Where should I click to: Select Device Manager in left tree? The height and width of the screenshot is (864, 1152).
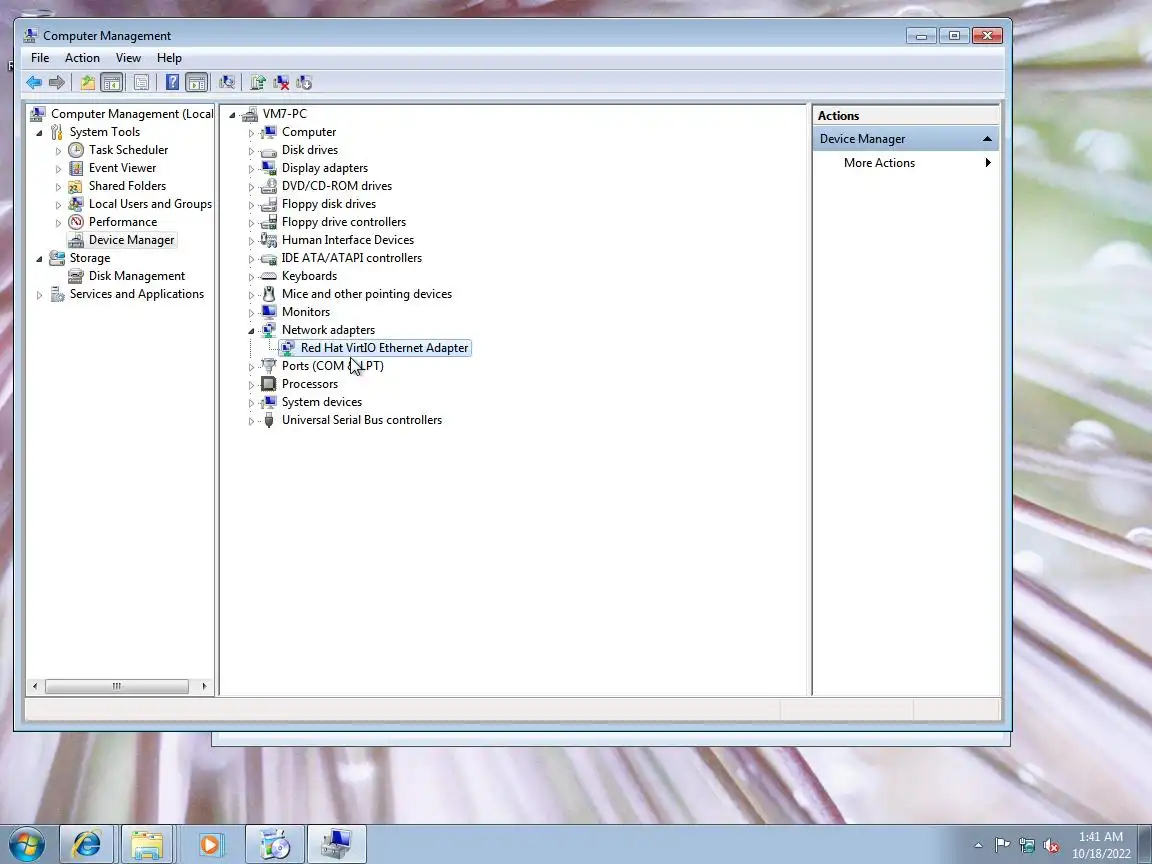click(x=132, y=240)
